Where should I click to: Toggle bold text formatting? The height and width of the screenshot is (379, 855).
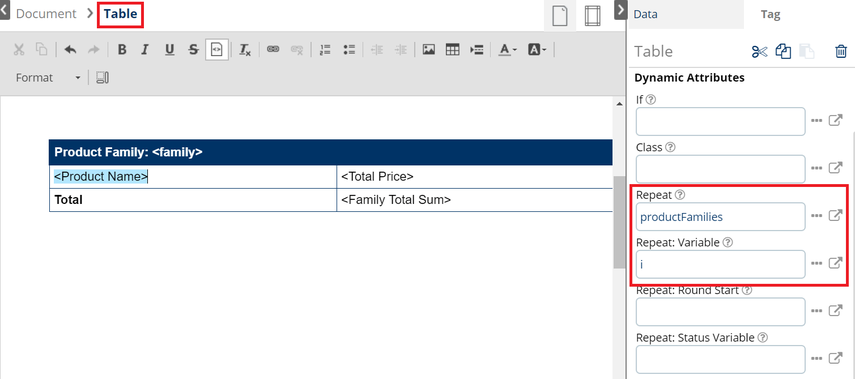pos(122,50)
